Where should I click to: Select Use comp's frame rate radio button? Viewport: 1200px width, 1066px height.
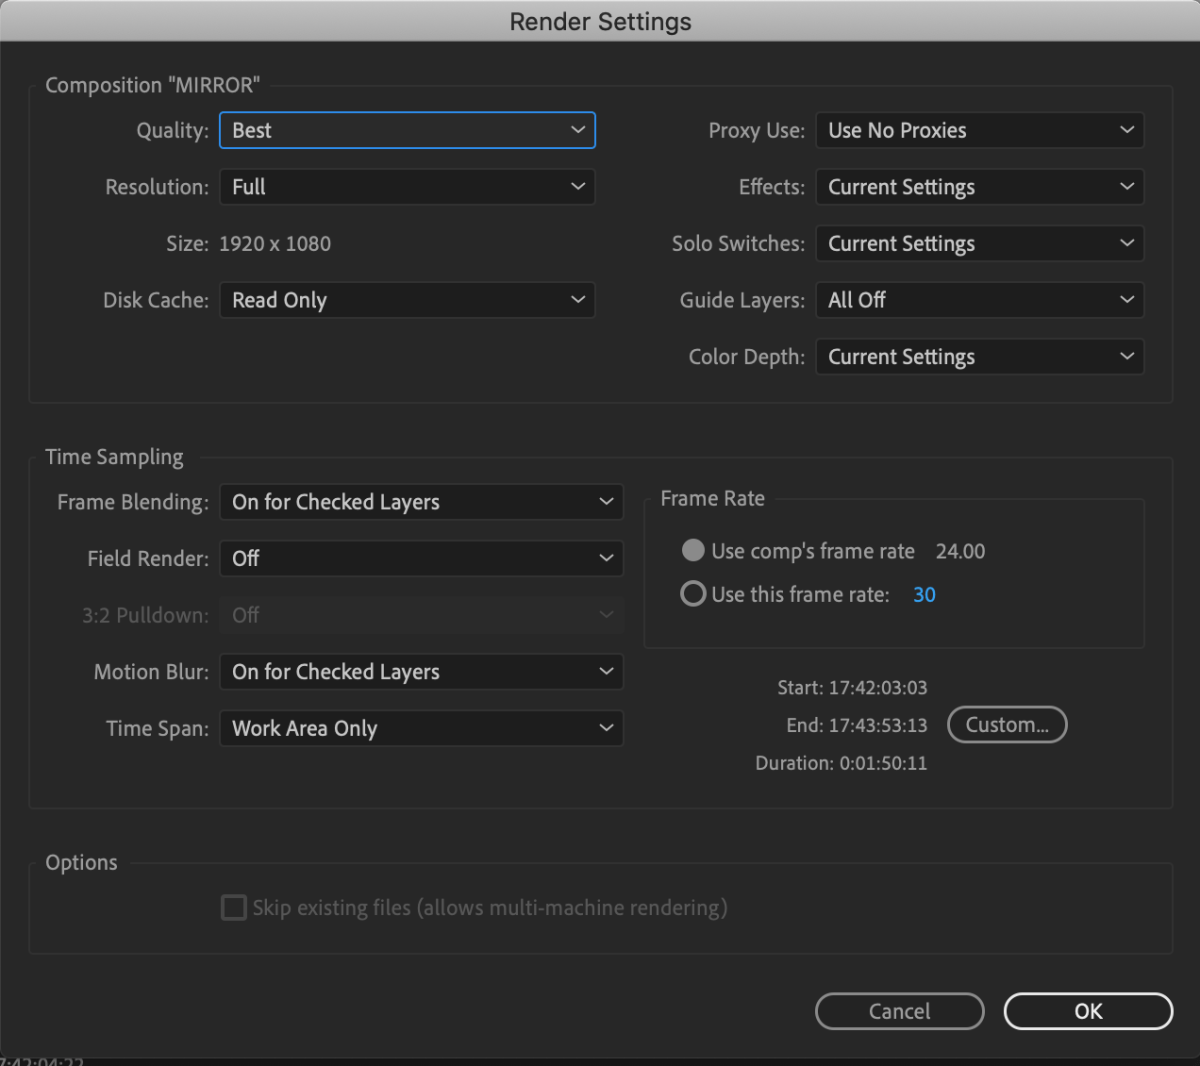693,551
